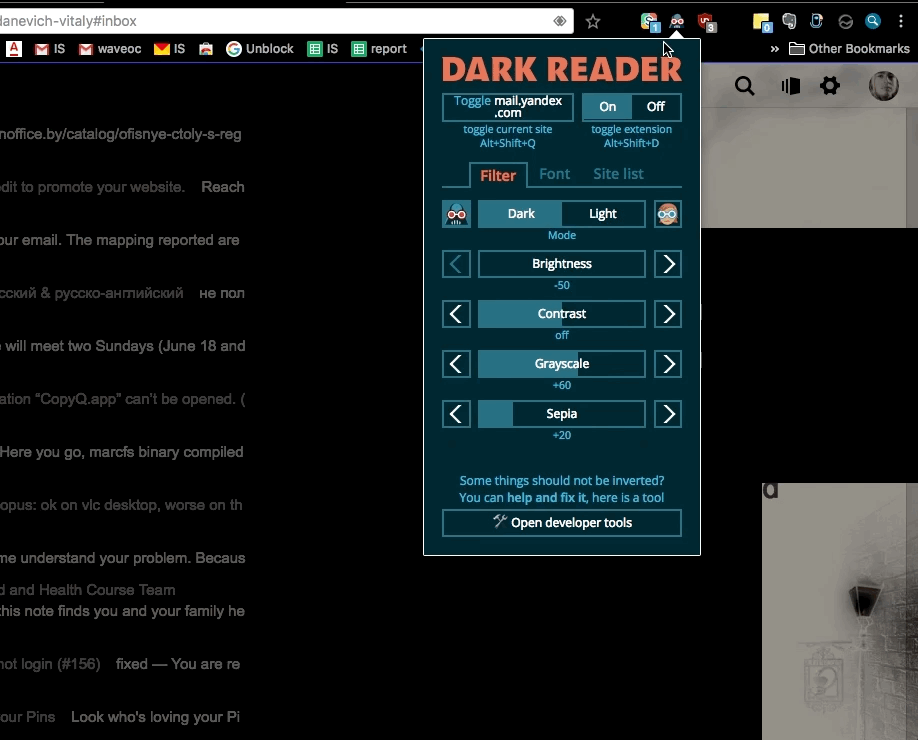
Task: Open the email about not login (#156) fixed
Action: (x=122, y=664)
